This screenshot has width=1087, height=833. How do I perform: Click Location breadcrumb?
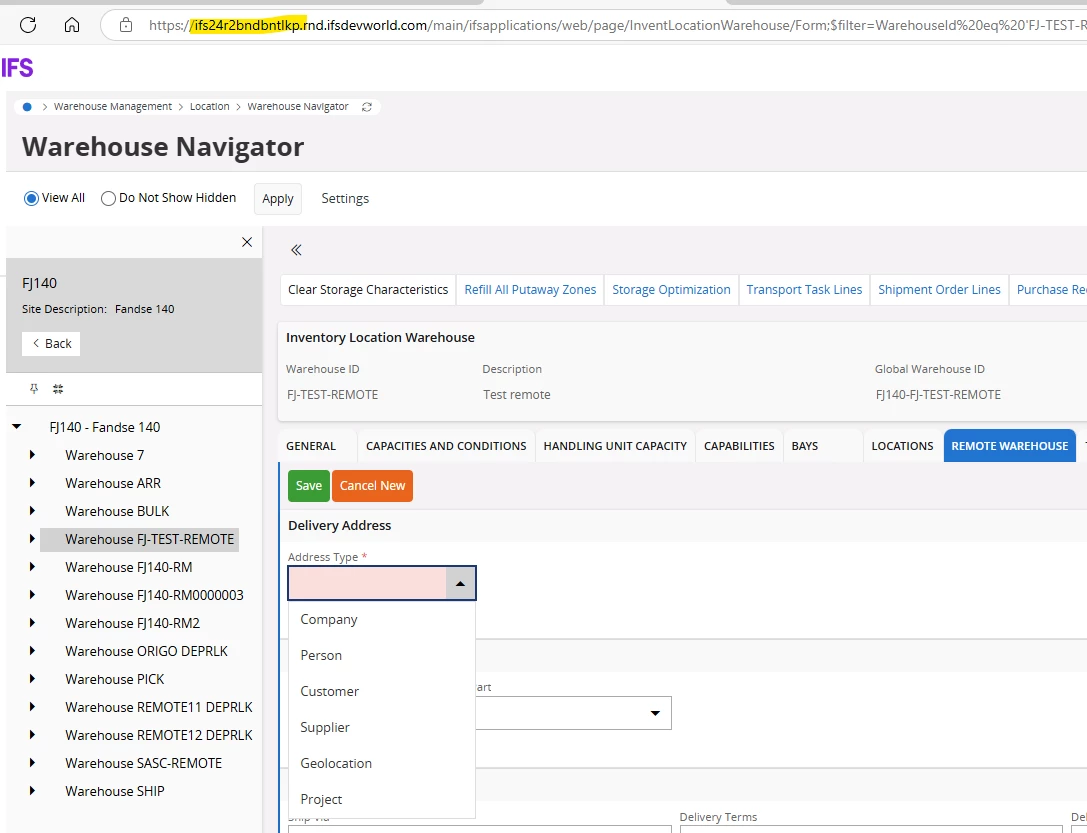(x=209, y=107)
